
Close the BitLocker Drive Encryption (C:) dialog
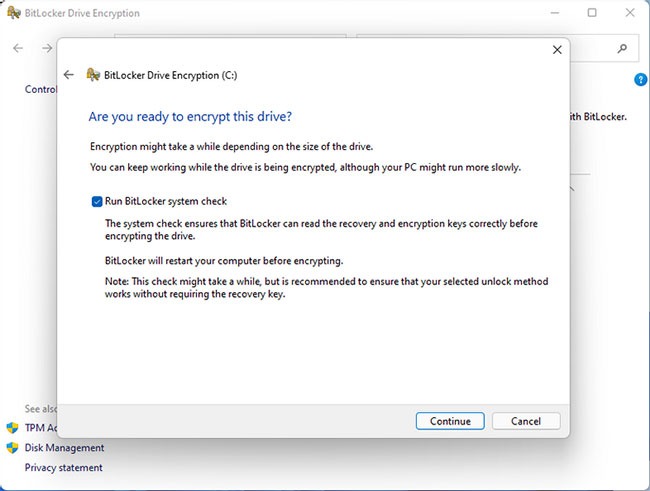coord(557,50)
